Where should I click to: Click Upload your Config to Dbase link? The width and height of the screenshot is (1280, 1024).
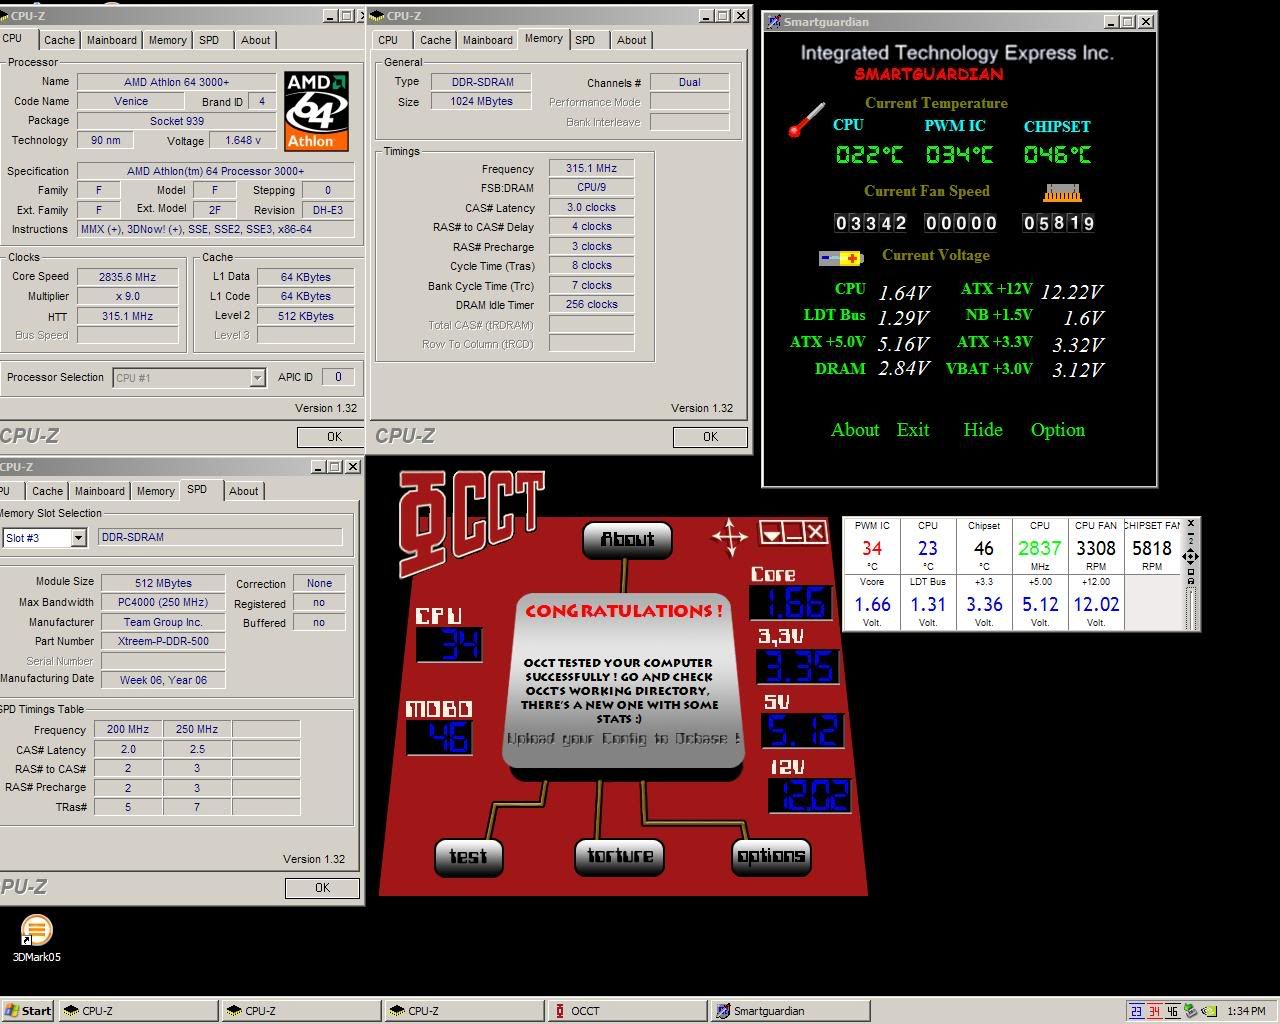pyautogui.click(x=624, y=739)
